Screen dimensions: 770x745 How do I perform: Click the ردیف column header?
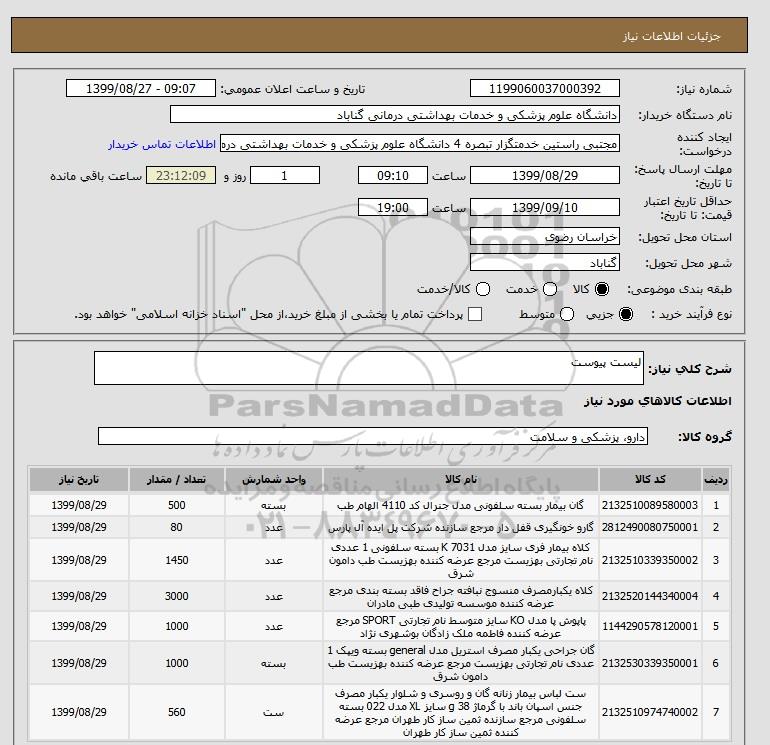pos(716,479)
